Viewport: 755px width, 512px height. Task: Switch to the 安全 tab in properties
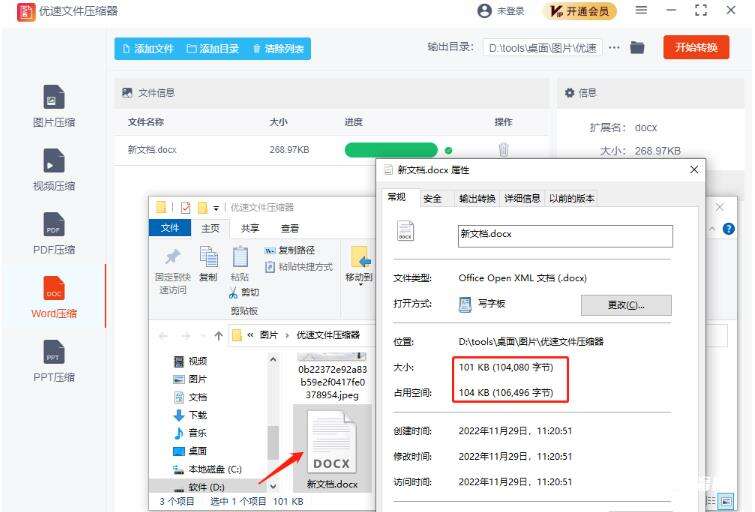432,198
